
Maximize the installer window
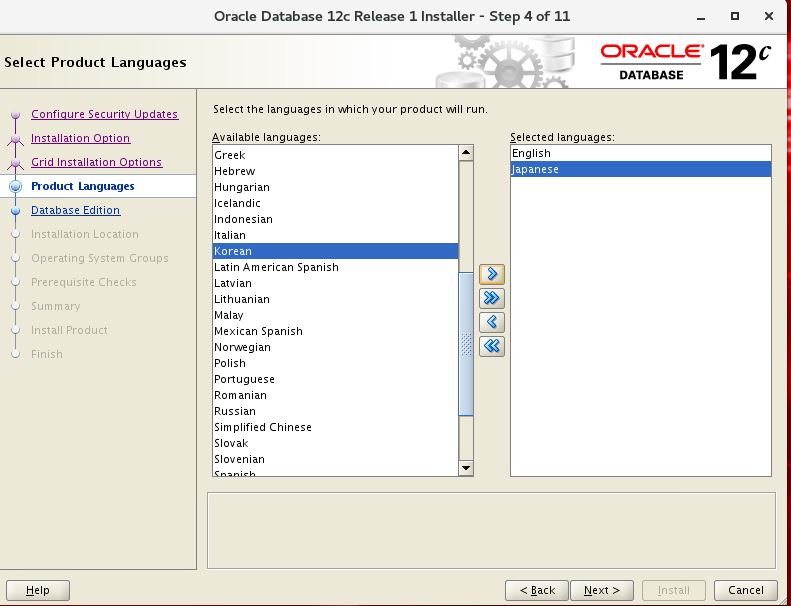(735, 17)
